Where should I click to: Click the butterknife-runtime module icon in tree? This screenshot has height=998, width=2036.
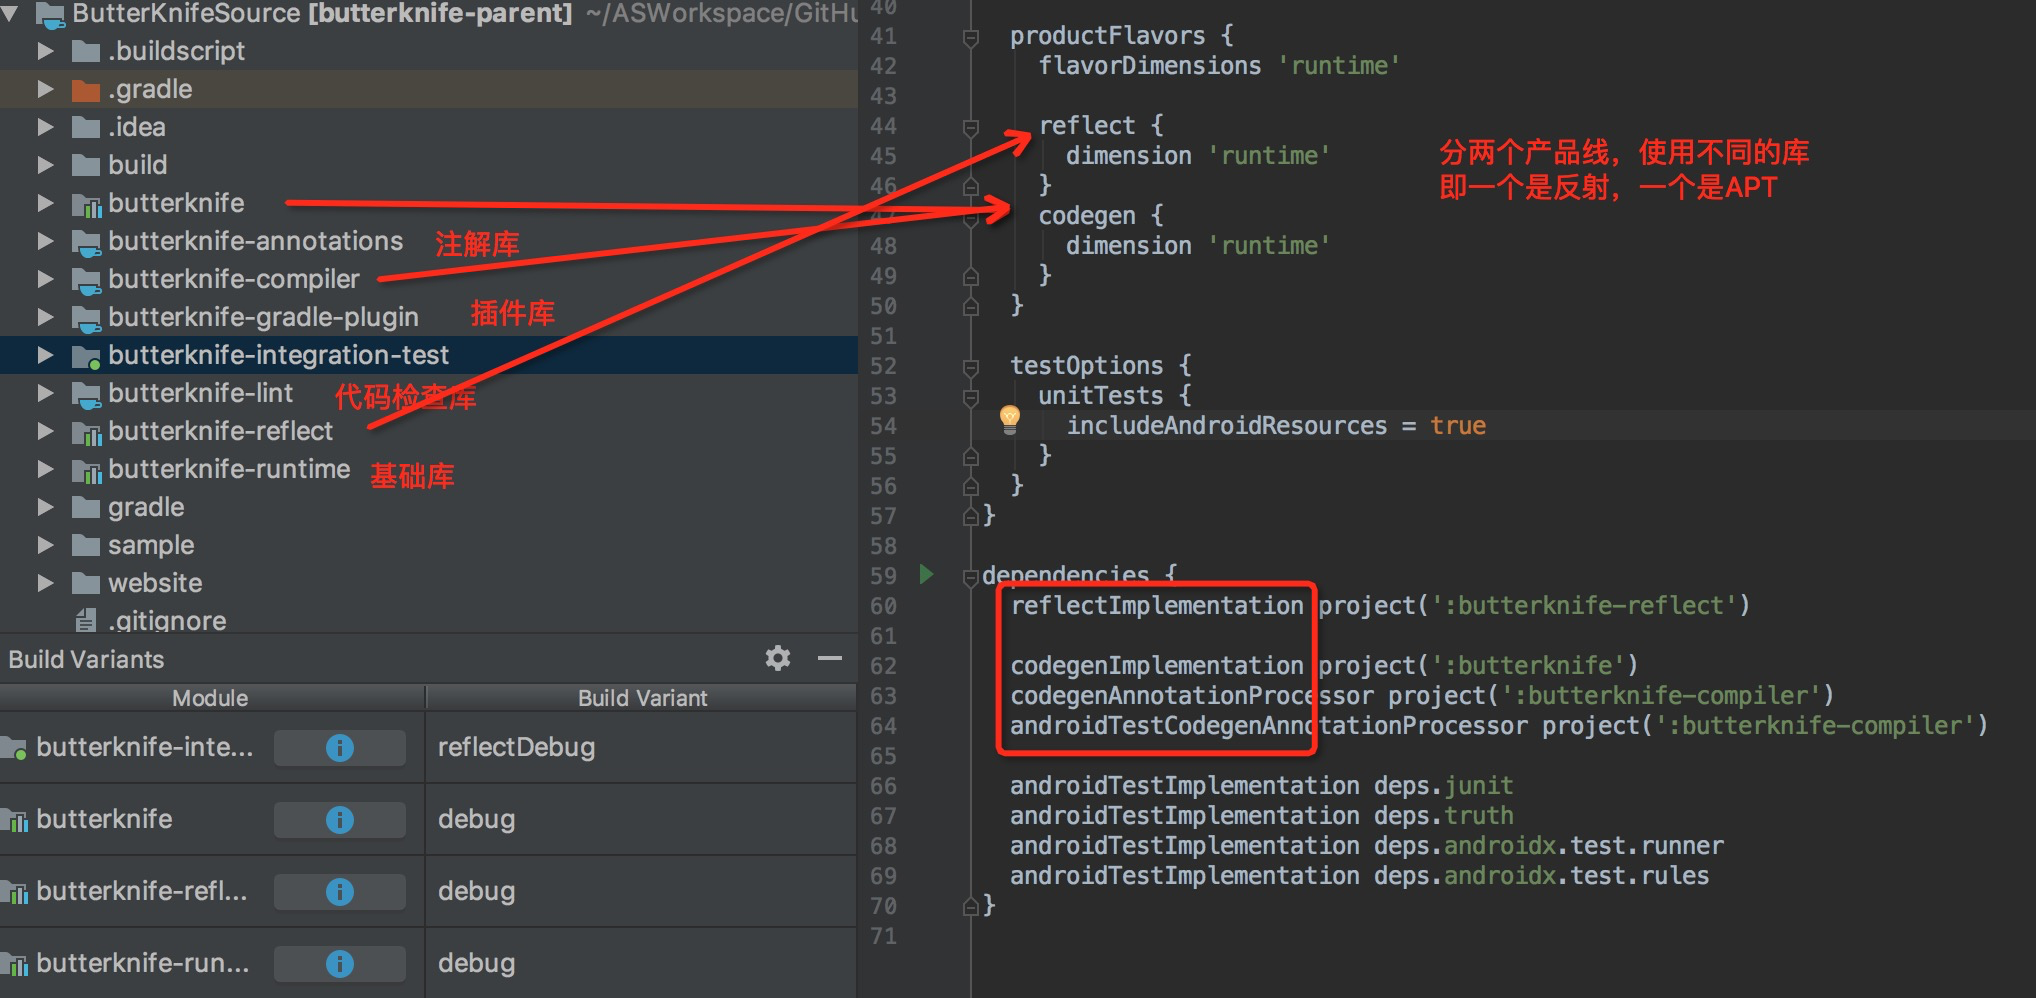(87, 470)
